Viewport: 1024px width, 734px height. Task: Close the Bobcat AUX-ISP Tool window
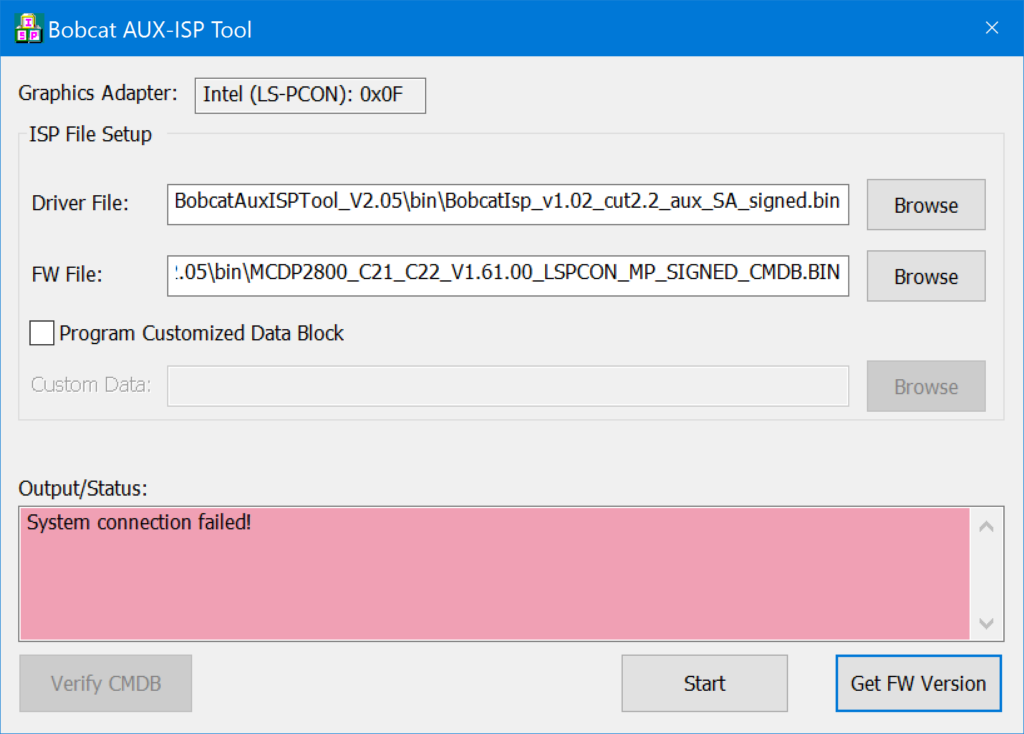click(991, 28)
